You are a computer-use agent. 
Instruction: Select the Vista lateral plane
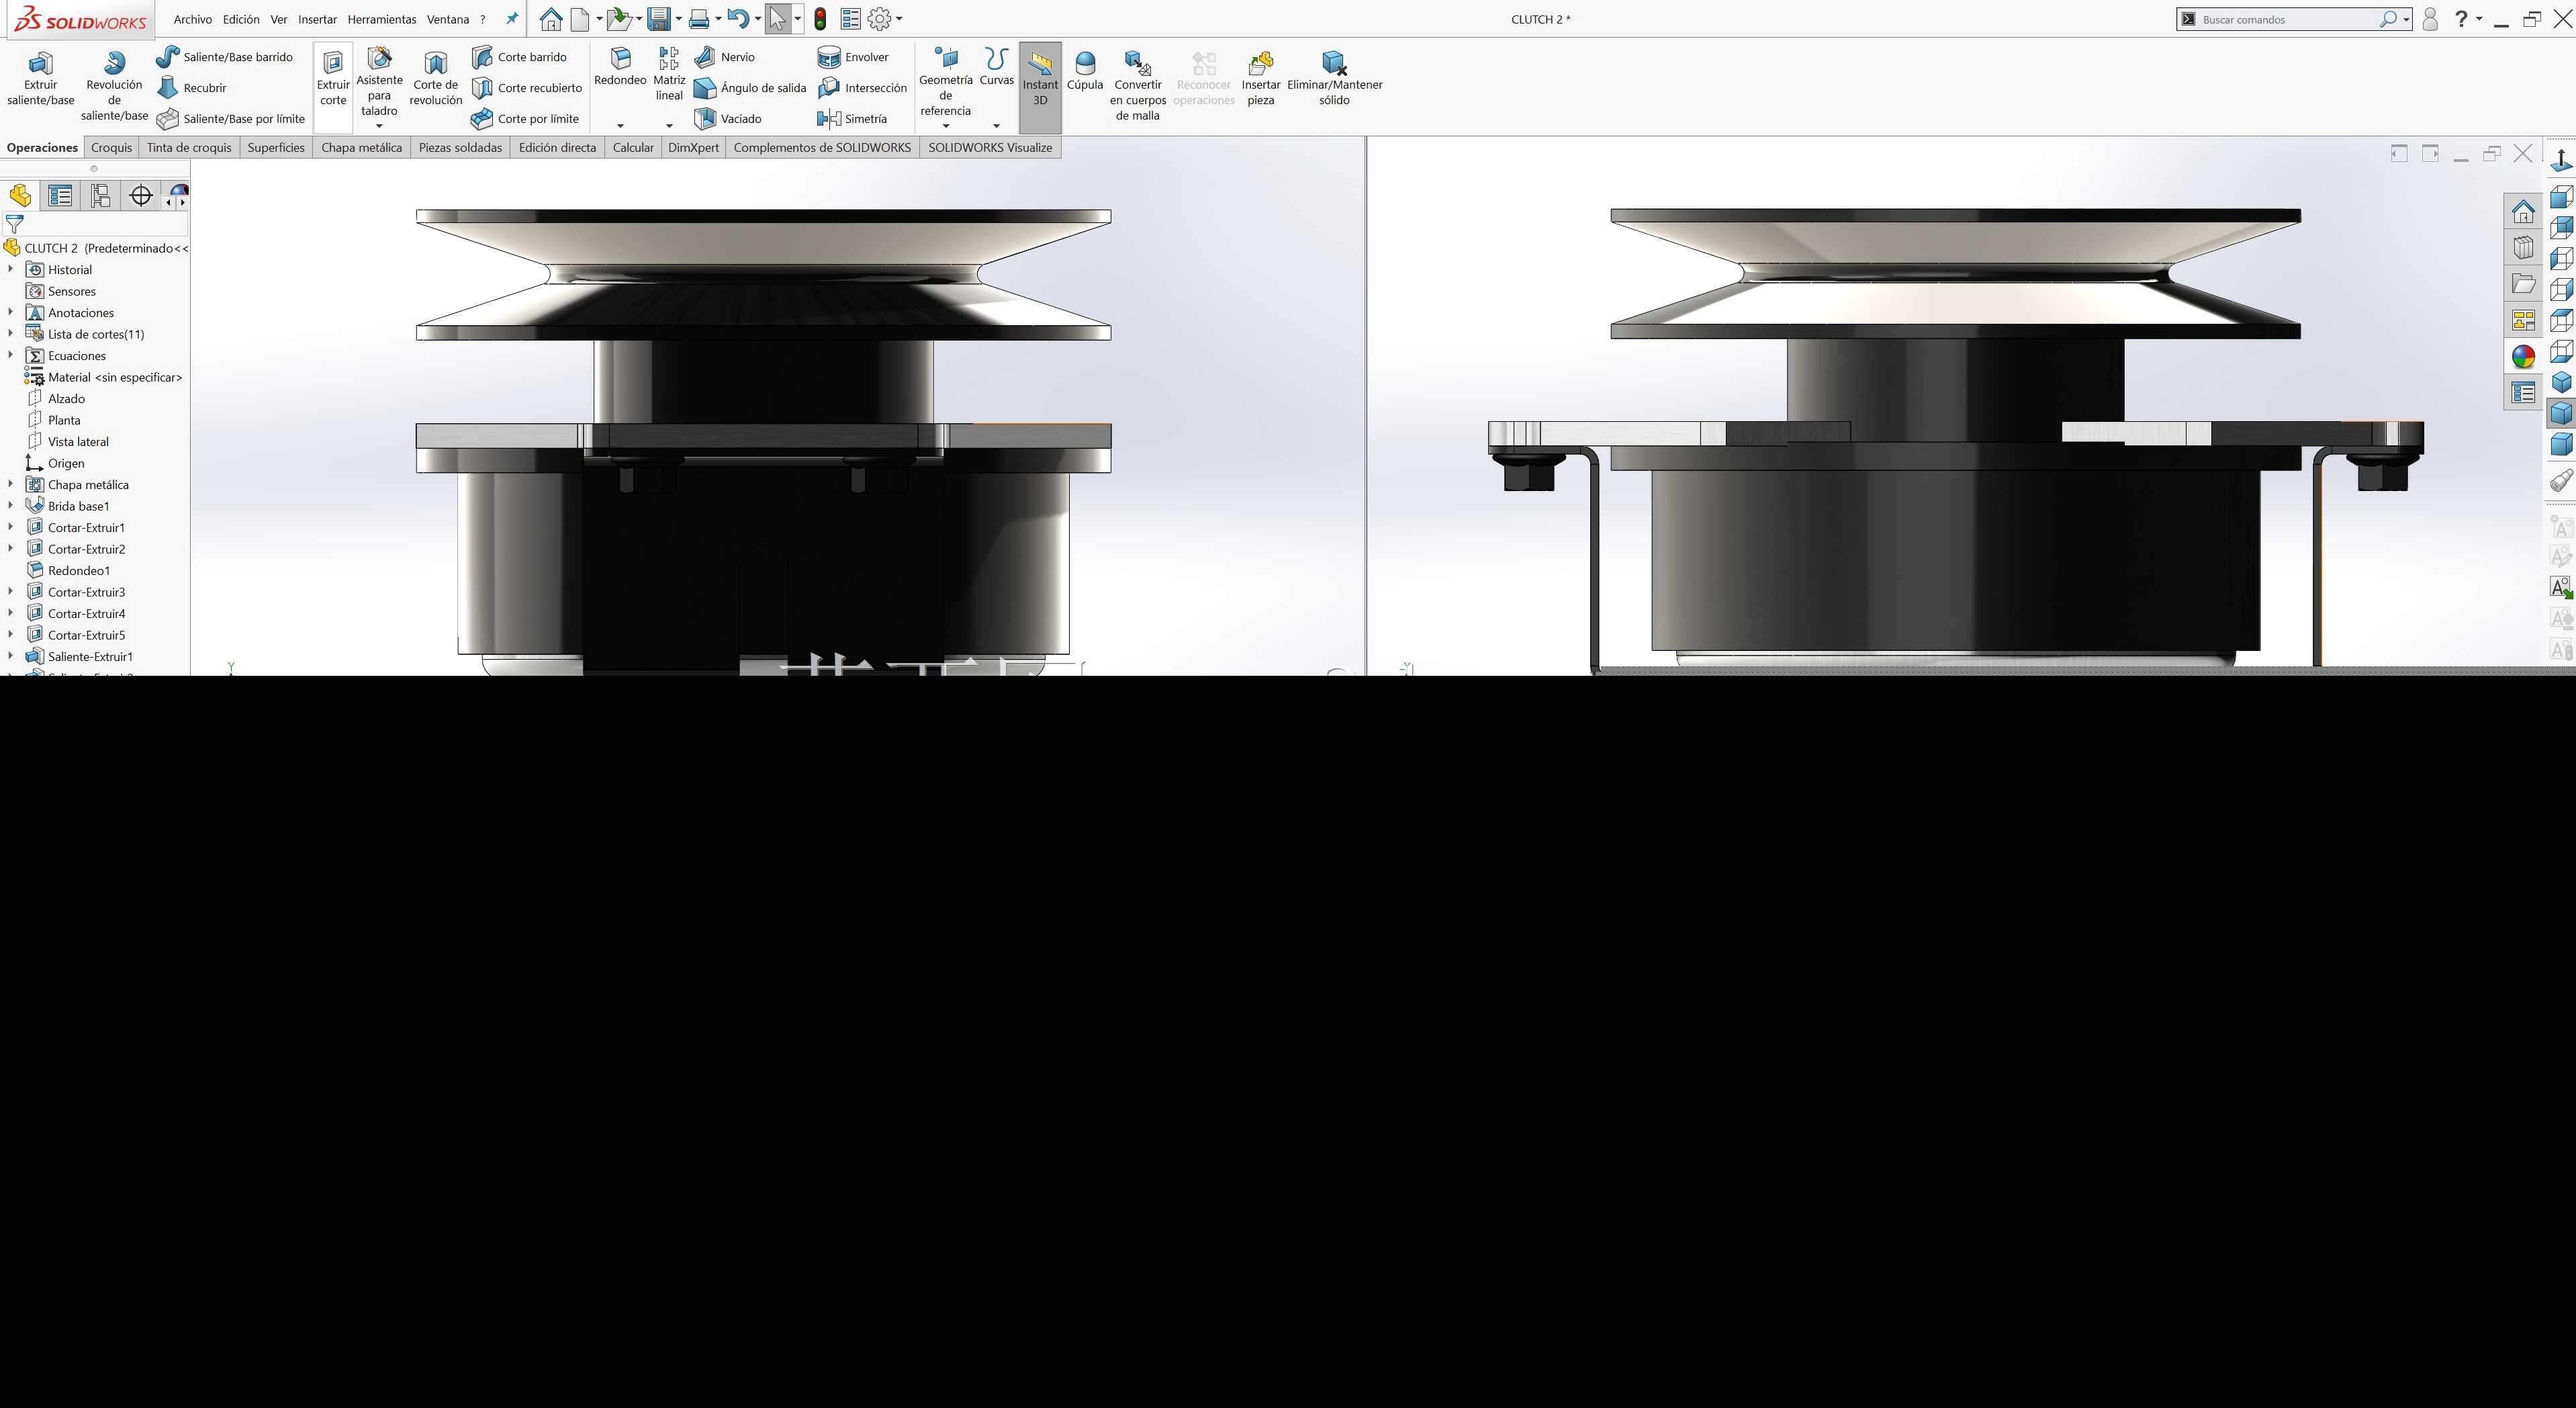[x=68, y=441]
